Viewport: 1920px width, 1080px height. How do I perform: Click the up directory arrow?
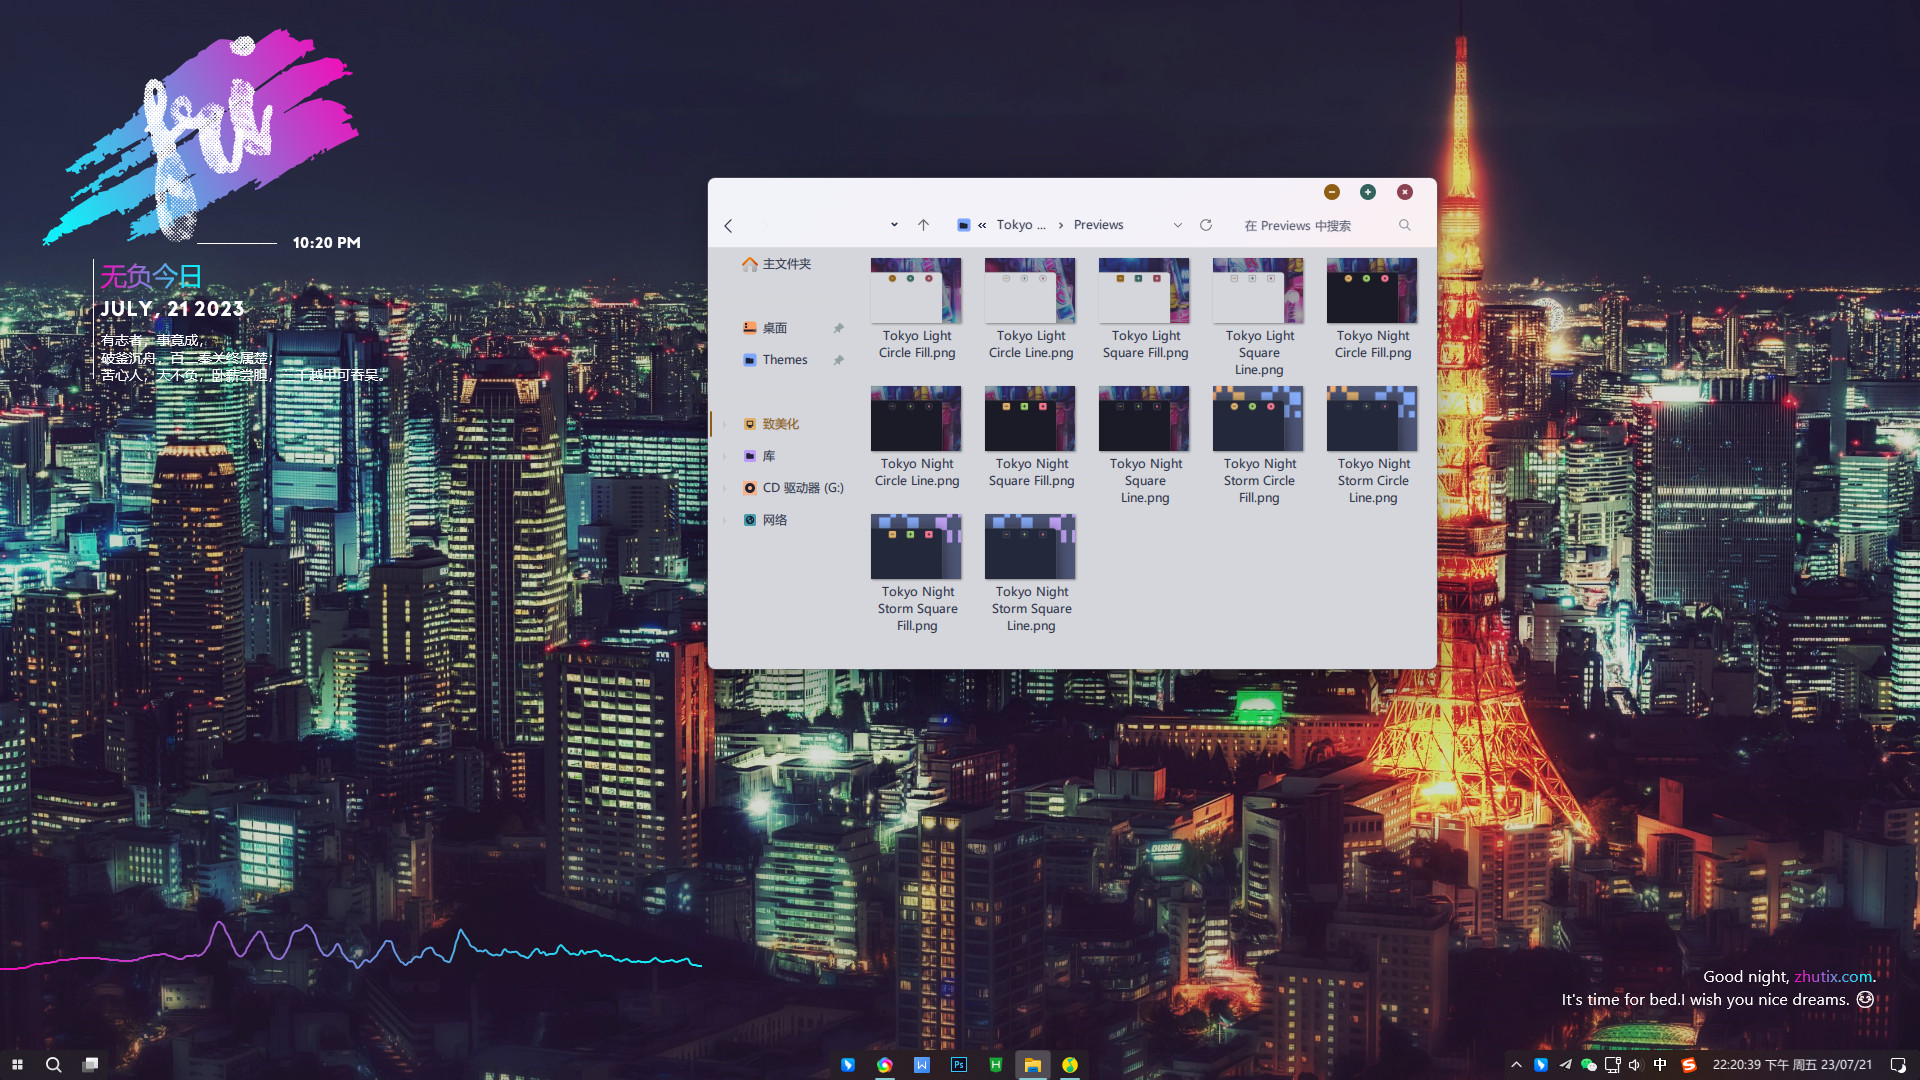pyautogui.click(x=923, y=225)
